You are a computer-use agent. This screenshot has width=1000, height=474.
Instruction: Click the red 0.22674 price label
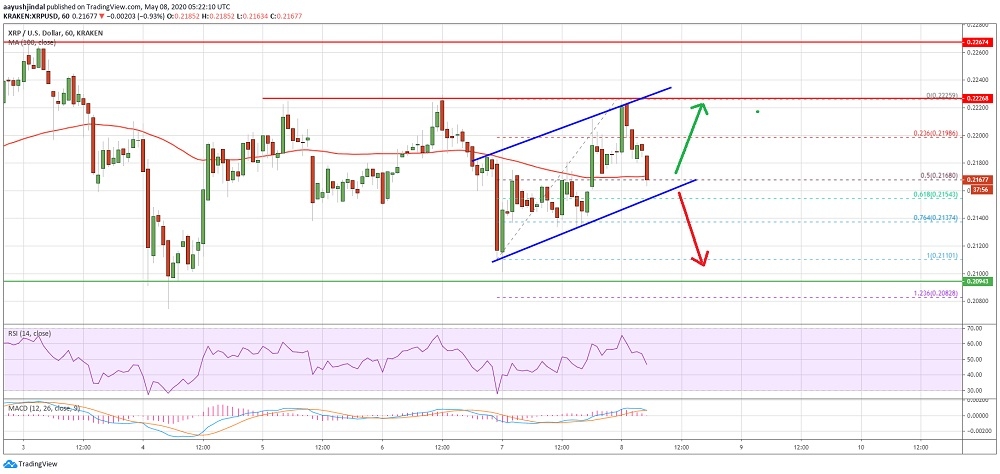pyautogui.click(x=979, y=43)
